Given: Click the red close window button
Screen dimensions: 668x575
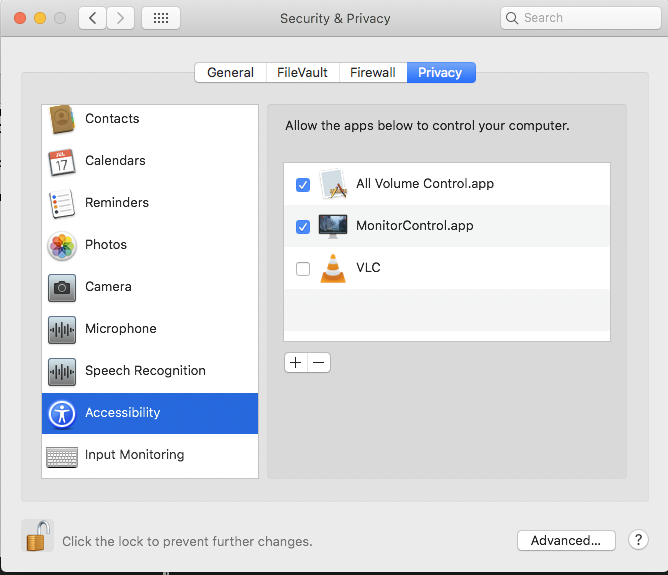Looking at the screenshot, I should coord(20,18).
